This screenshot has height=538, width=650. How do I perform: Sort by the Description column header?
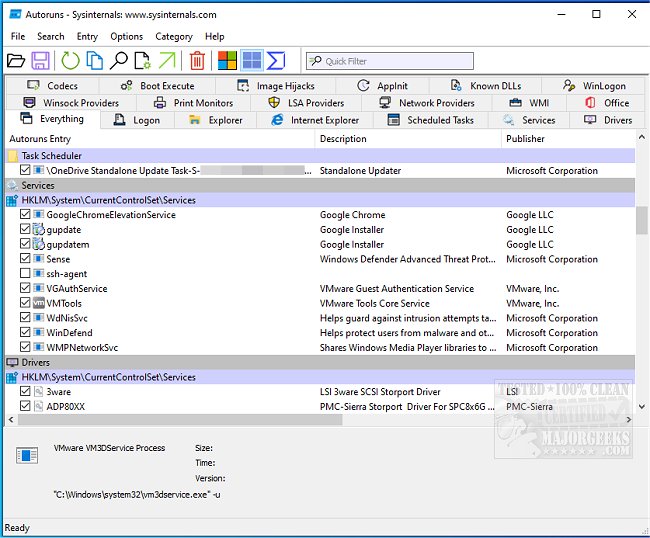click(343, 139)
